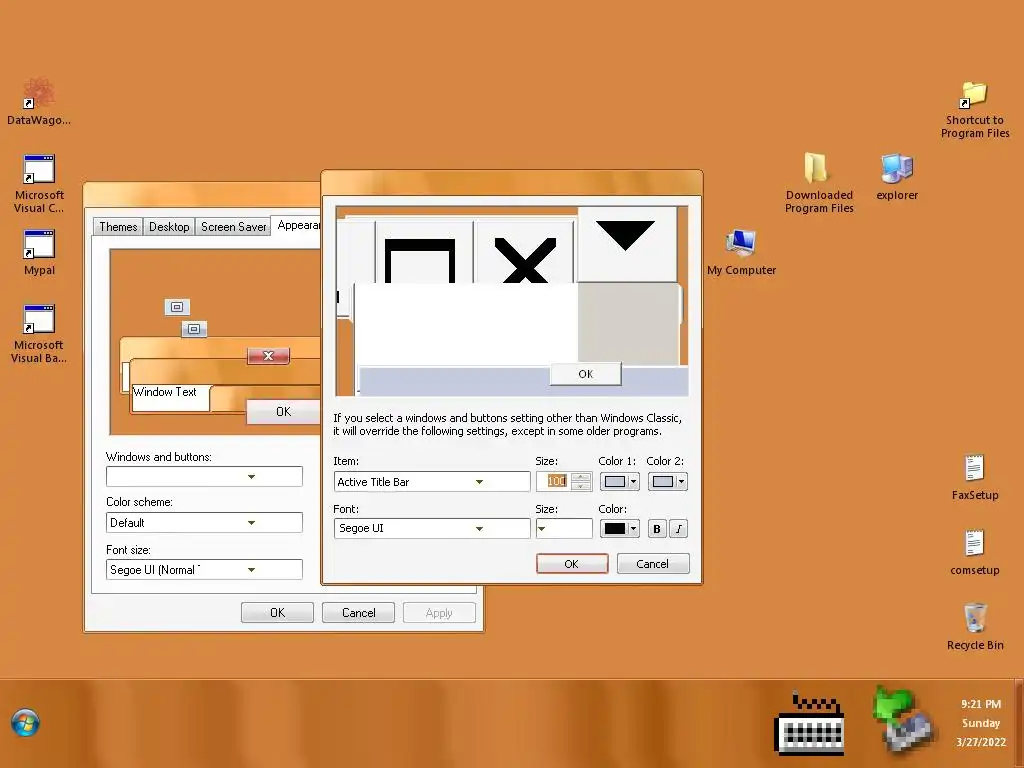Expand the Item dropdown showing Active Title Bar

point(479,482)
